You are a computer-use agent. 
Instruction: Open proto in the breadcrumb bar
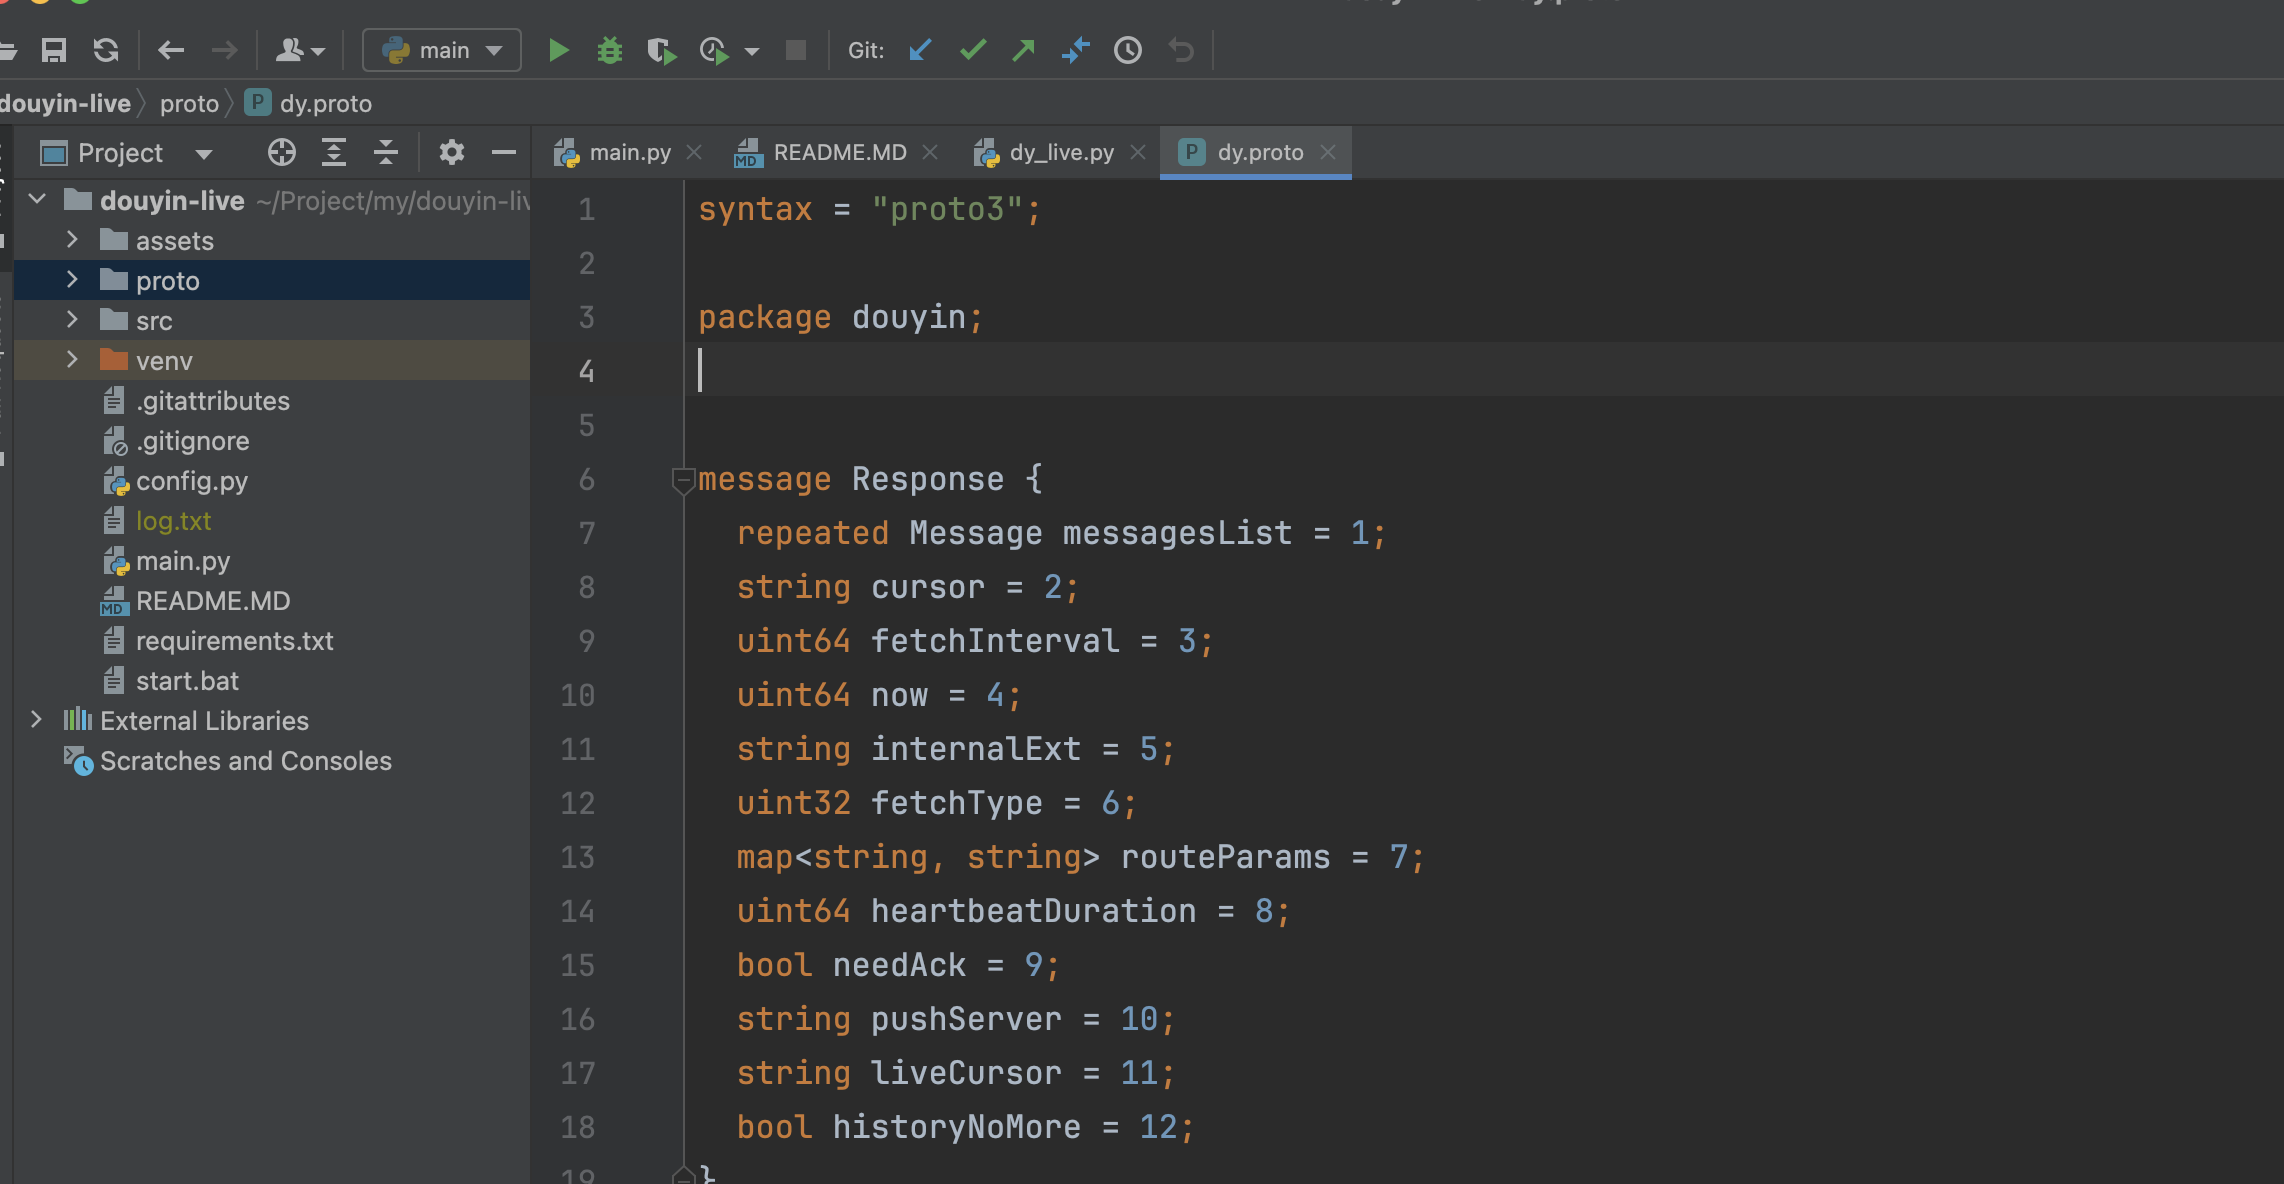click(189, 103)
